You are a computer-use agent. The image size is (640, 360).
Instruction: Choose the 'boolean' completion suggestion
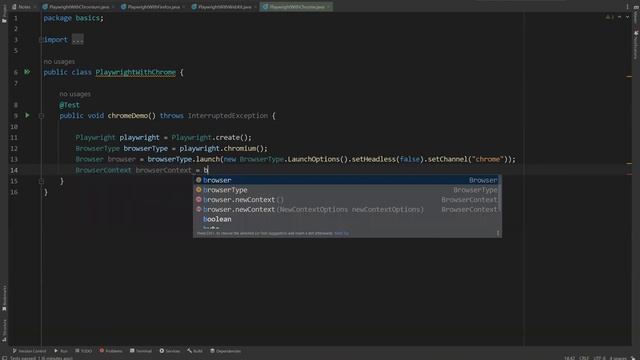tap(347, 219)
